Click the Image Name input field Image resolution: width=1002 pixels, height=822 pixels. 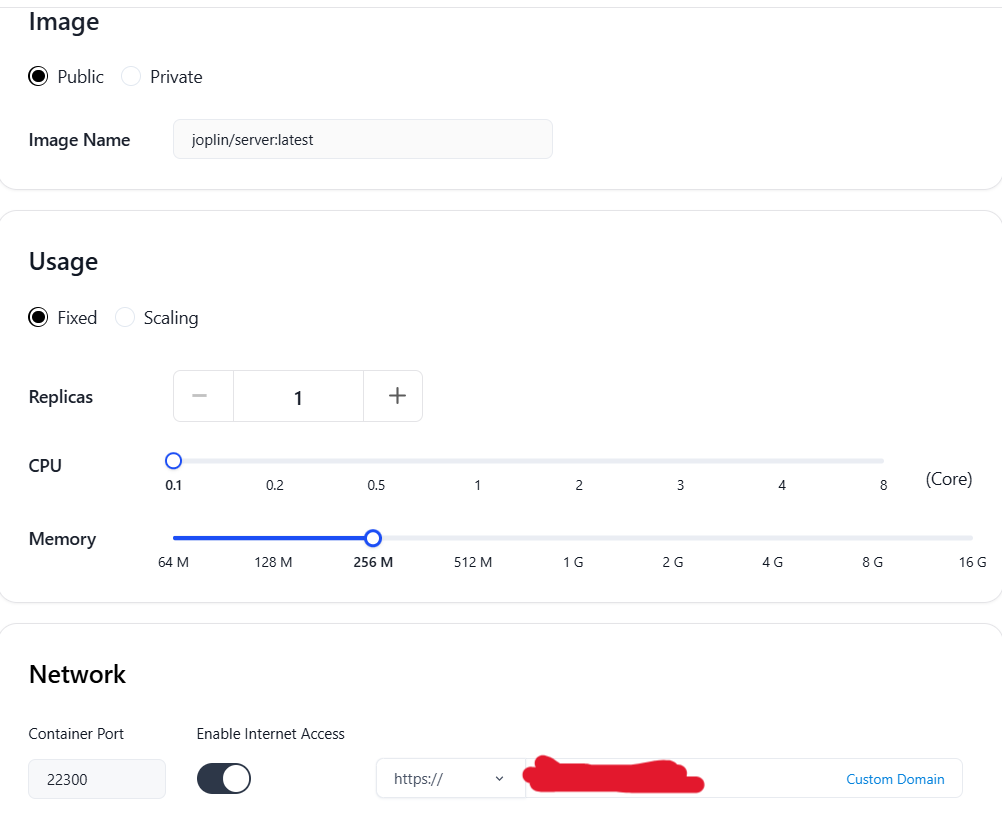pyautogui.click(x=362, y=139)
